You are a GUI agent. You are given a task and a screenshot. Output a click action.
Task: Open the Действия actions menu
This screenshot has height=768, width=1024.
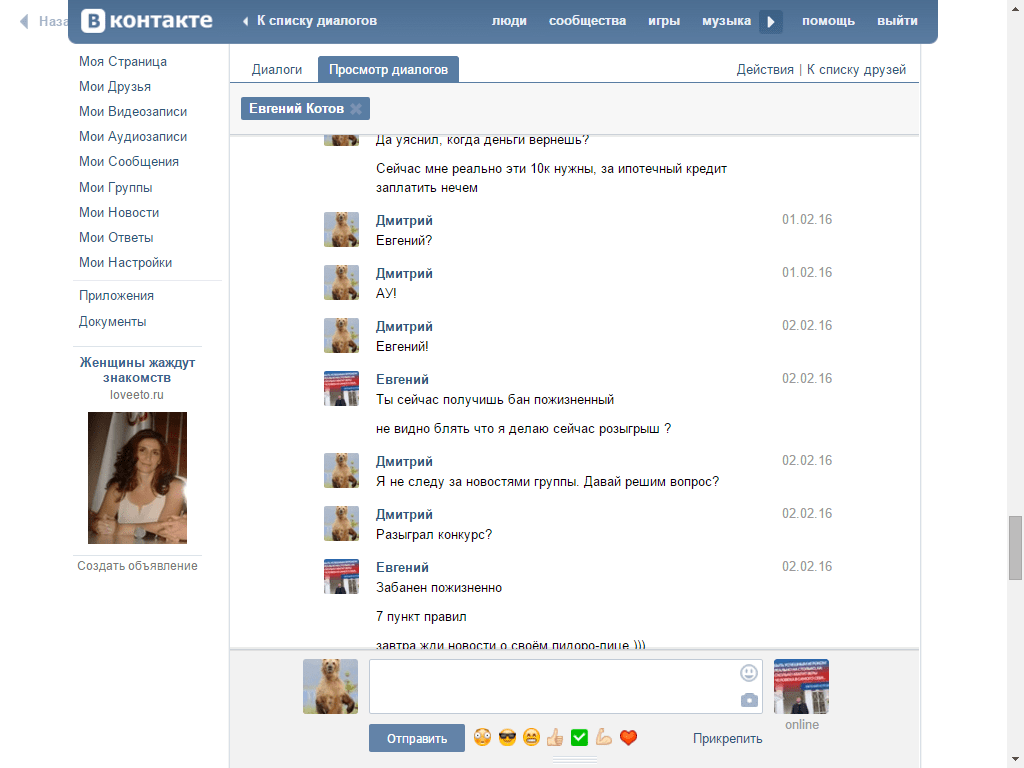[x=765, y=70]
